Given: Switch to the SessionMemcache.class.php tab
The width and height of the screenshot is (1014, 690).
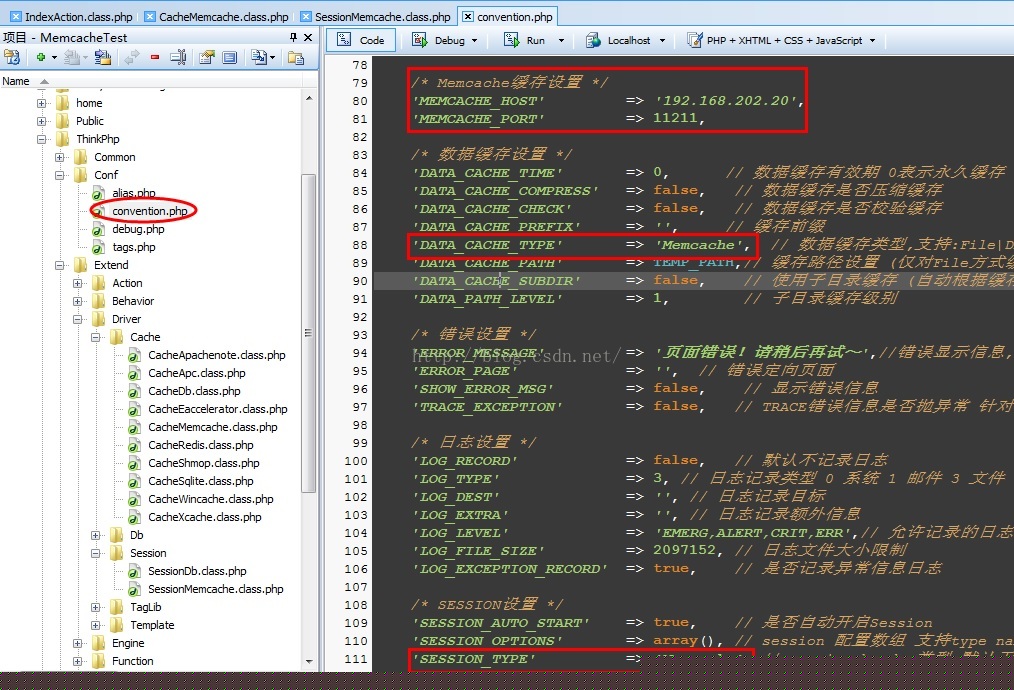Looking at the screenshot, I should (381, 17).
